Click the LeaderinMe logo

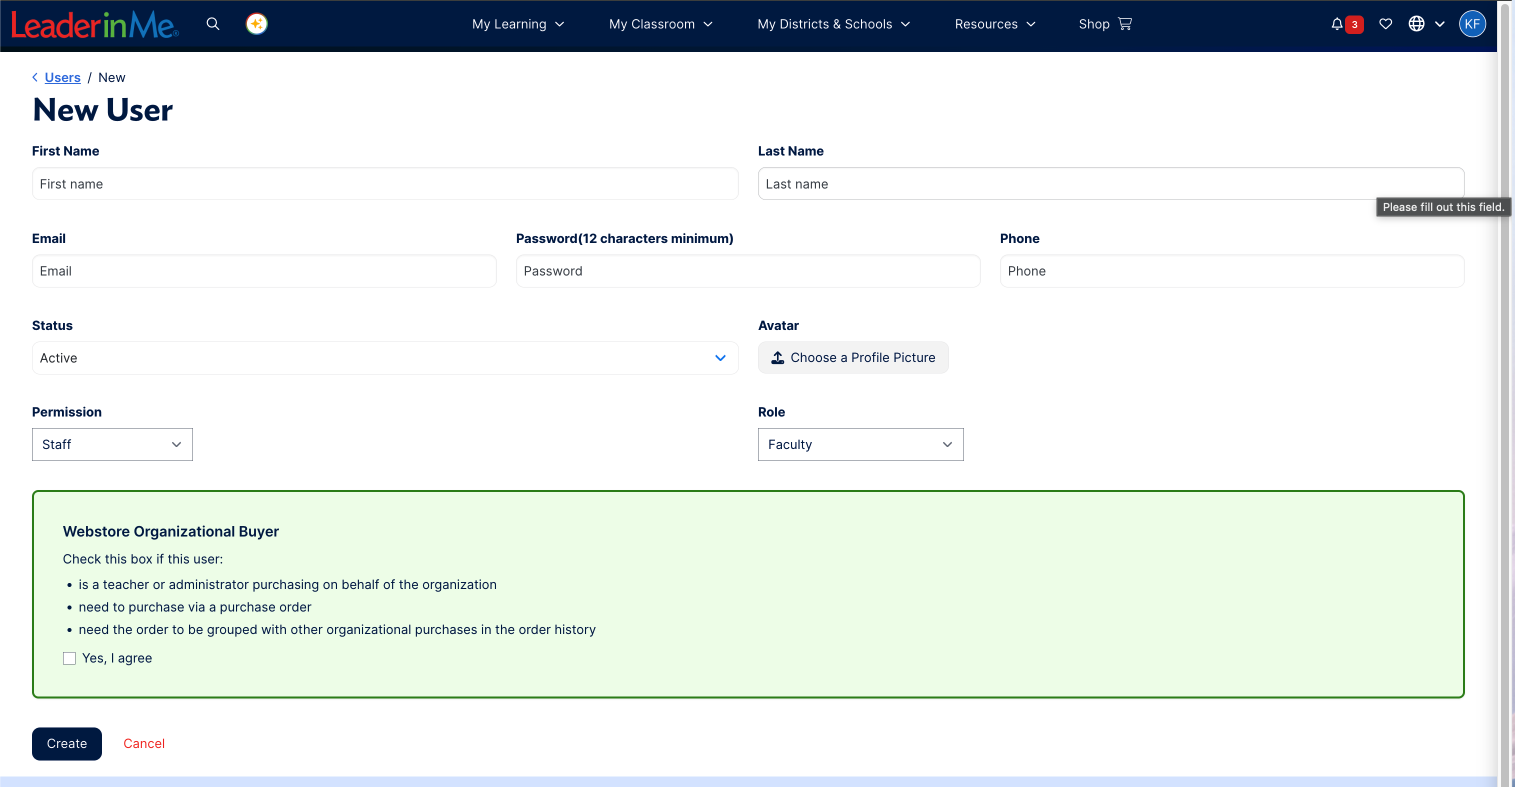click(95, 24)
